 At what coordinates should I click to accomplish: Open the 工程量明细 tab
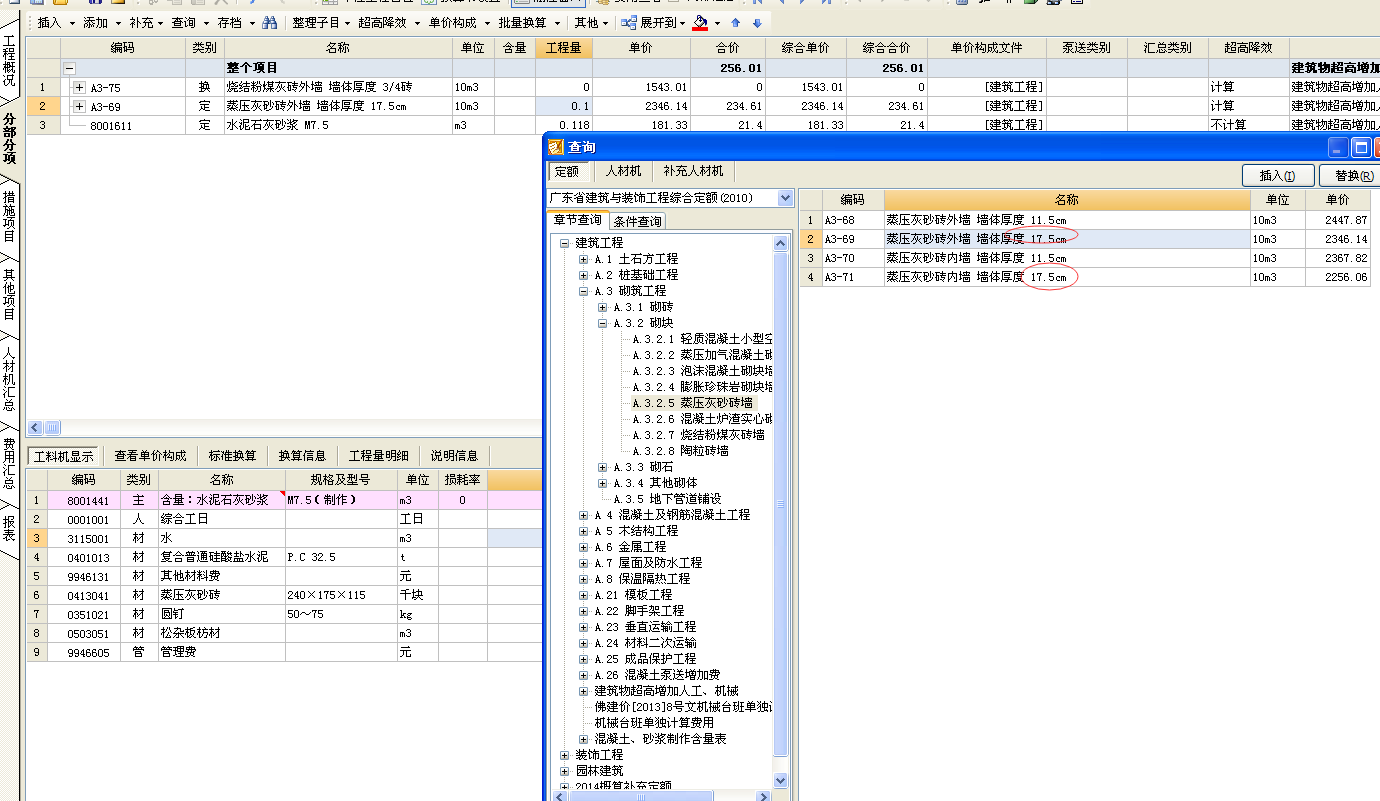(378, 456)
